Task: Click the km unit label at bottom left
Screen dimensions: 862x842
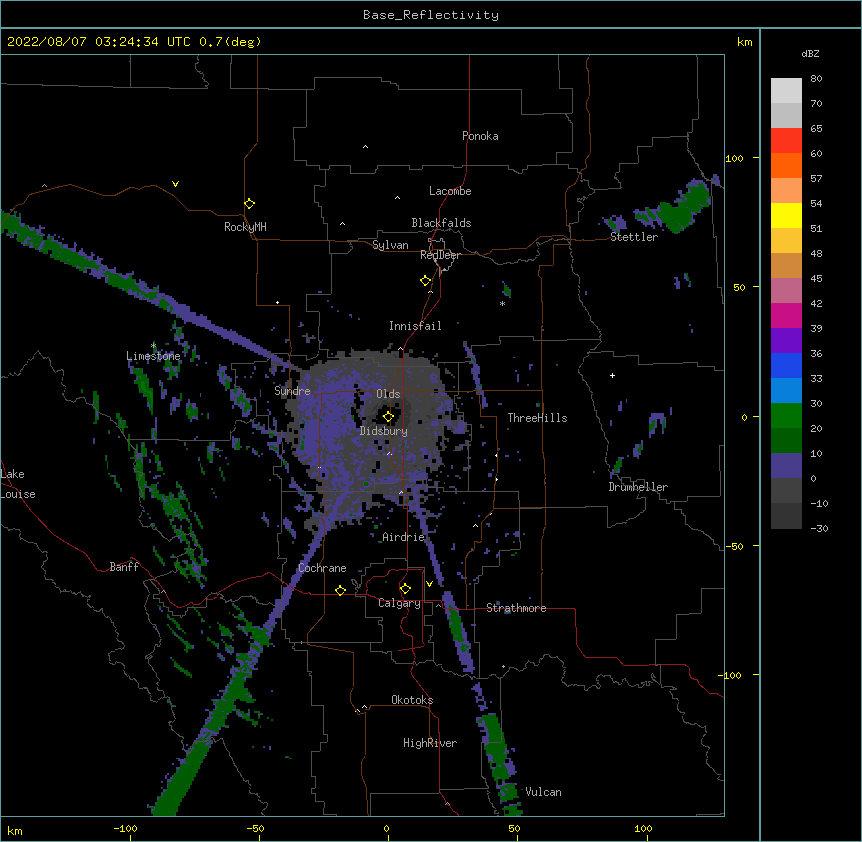Action: click(14, 831)
